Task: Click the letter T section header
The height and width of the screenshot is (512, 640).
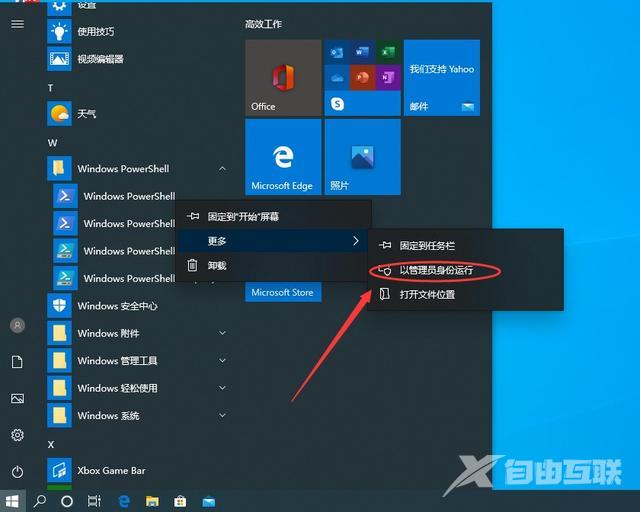Action: tap(51, 88)
